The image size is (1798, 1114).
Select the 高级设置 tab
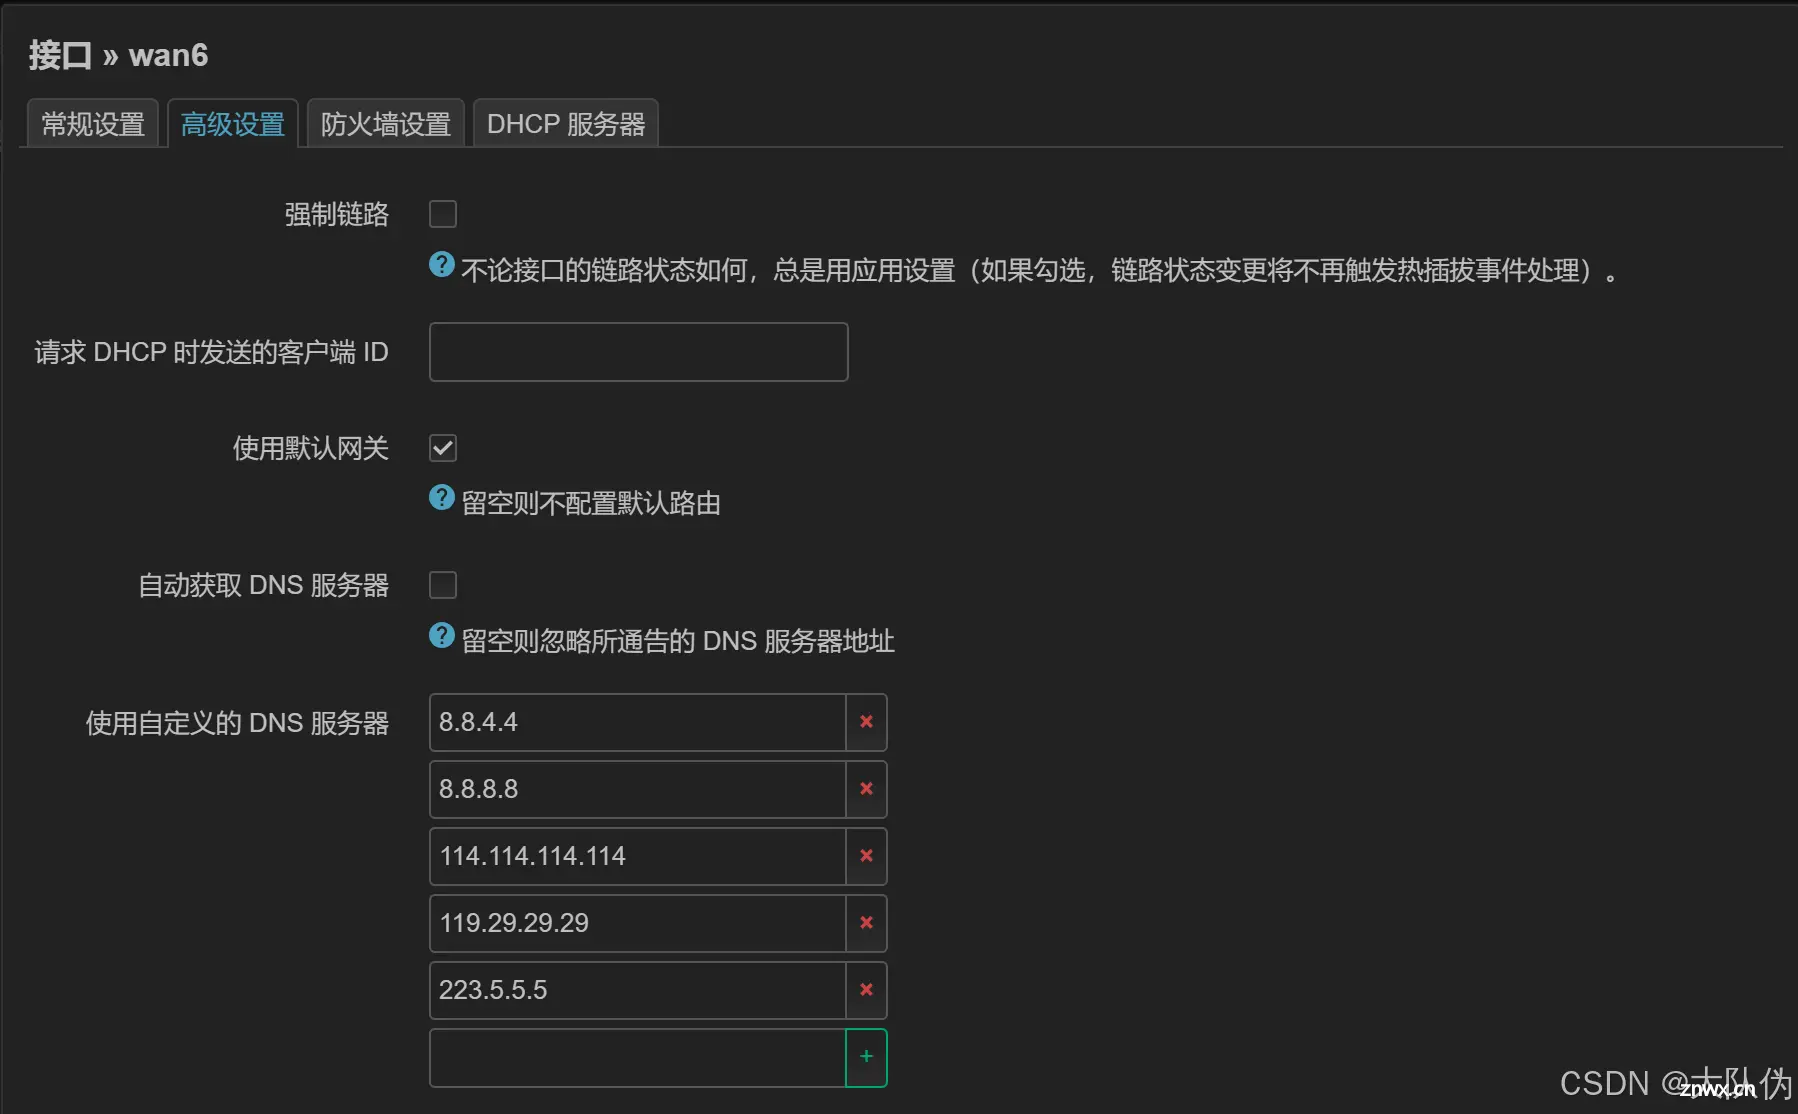pos(233,123)
